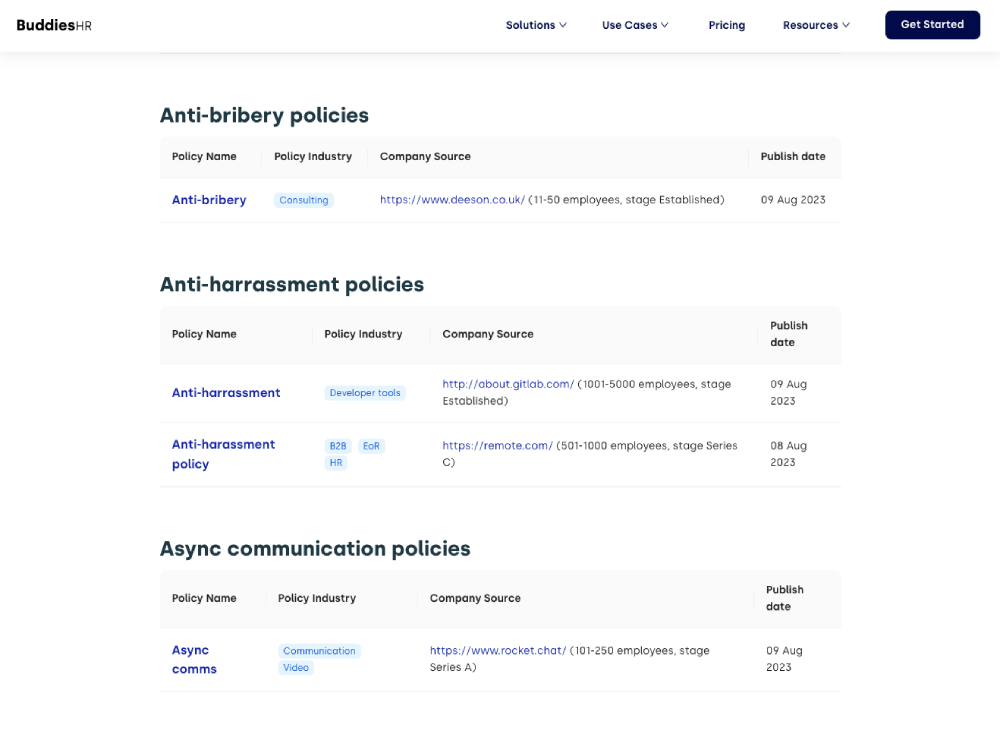Click the Video industry tag

coord(296,667)
